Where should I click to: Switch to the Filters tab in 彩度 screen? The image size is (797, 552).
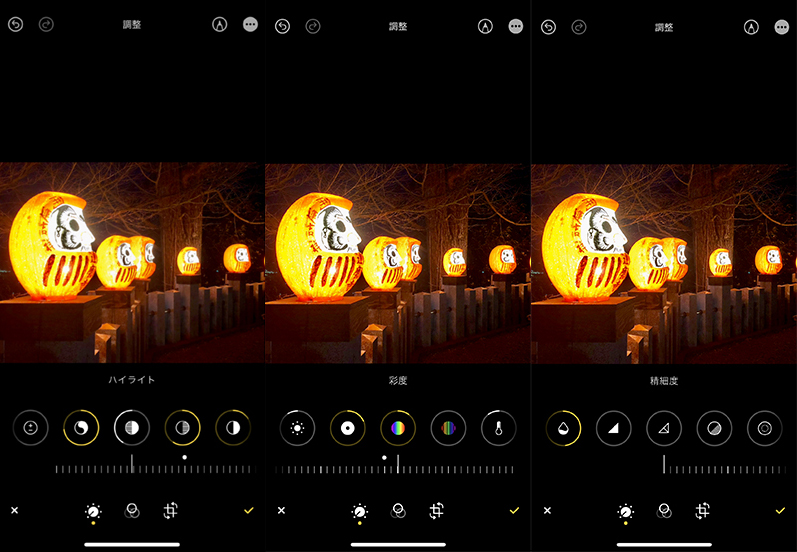(398, 511)
